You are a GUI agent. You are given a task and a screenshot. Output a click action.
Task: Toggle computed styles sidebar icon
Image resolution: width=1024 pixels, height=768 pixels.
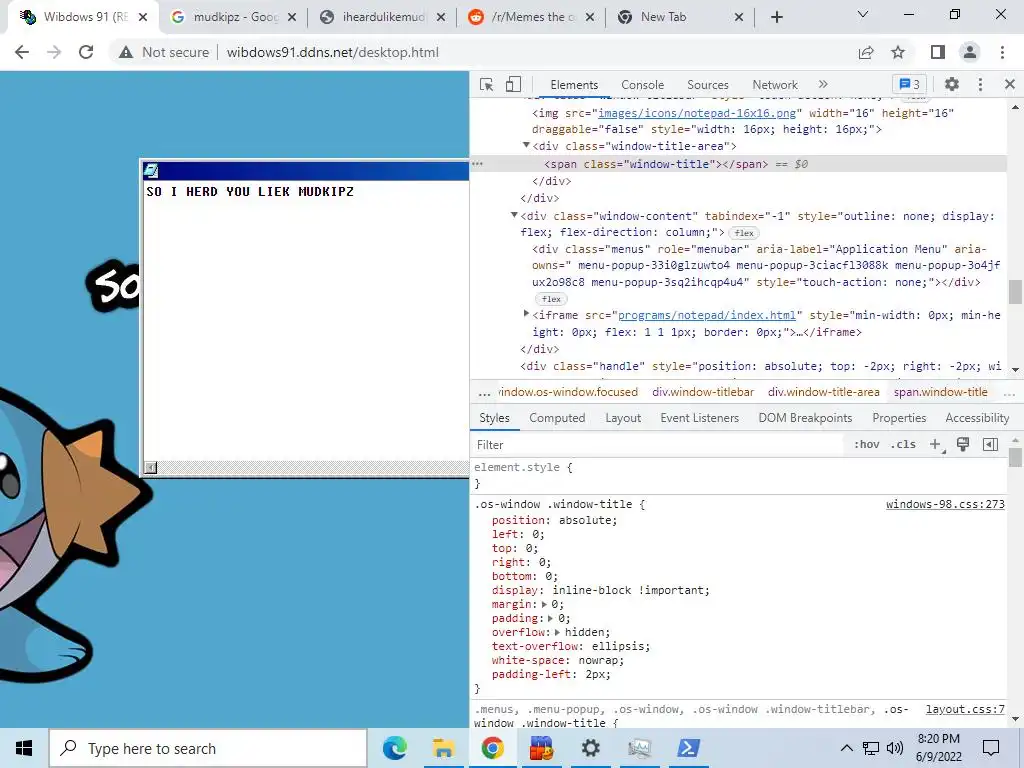click(x=990, y=445)
